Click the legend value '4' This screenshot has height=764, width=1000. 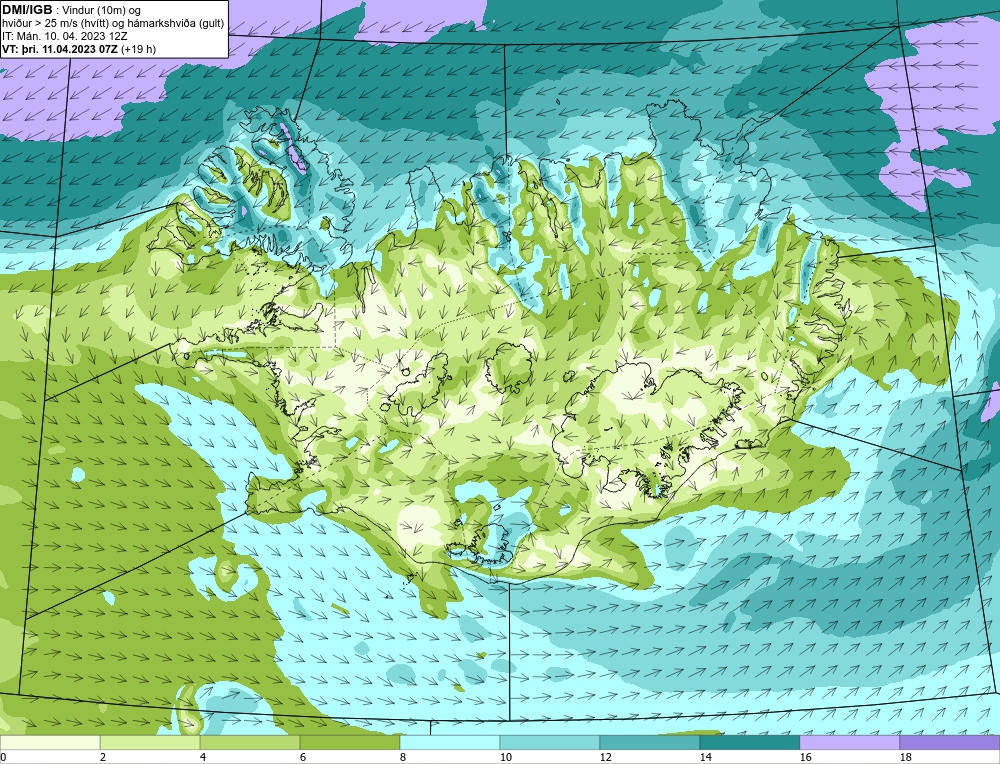(x=203, y=757)
